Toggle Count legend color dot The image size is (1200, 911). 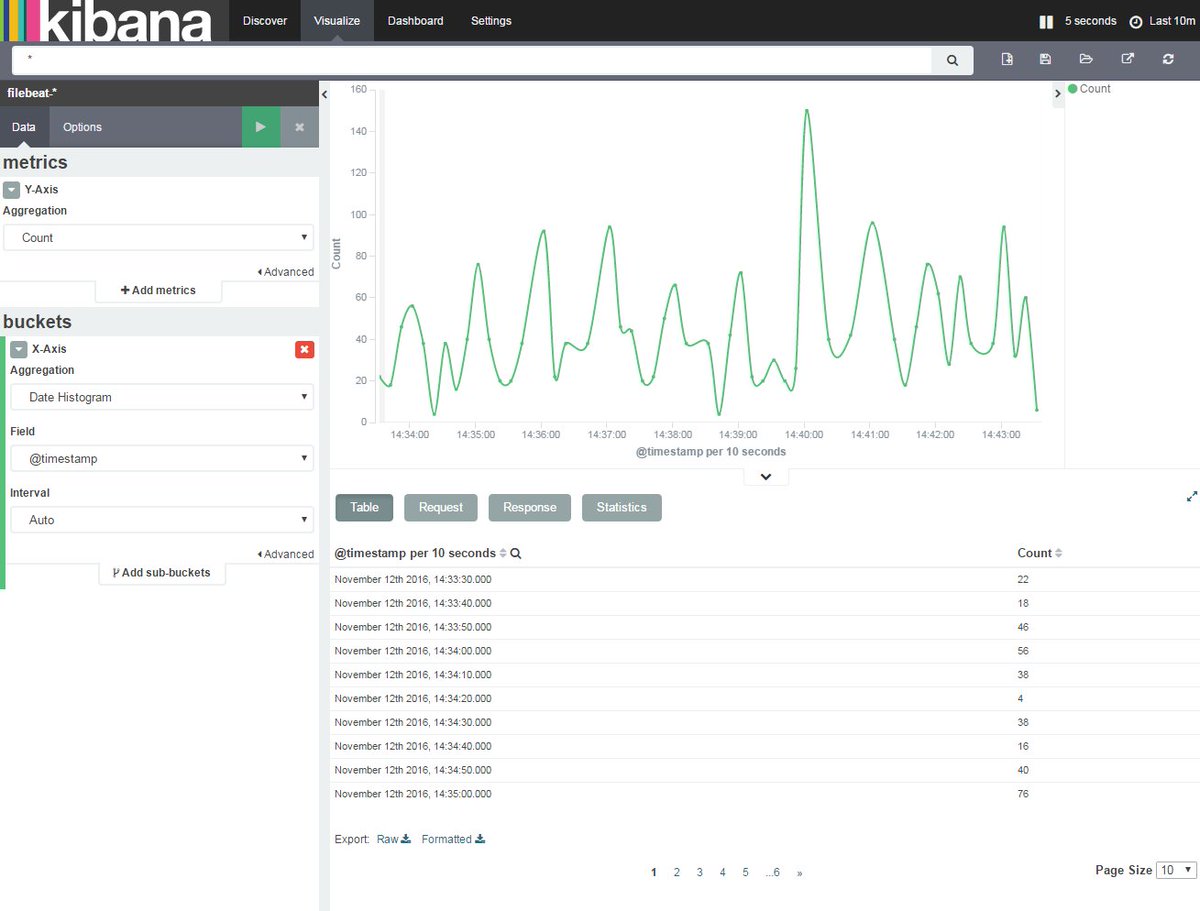(1073, 89)
